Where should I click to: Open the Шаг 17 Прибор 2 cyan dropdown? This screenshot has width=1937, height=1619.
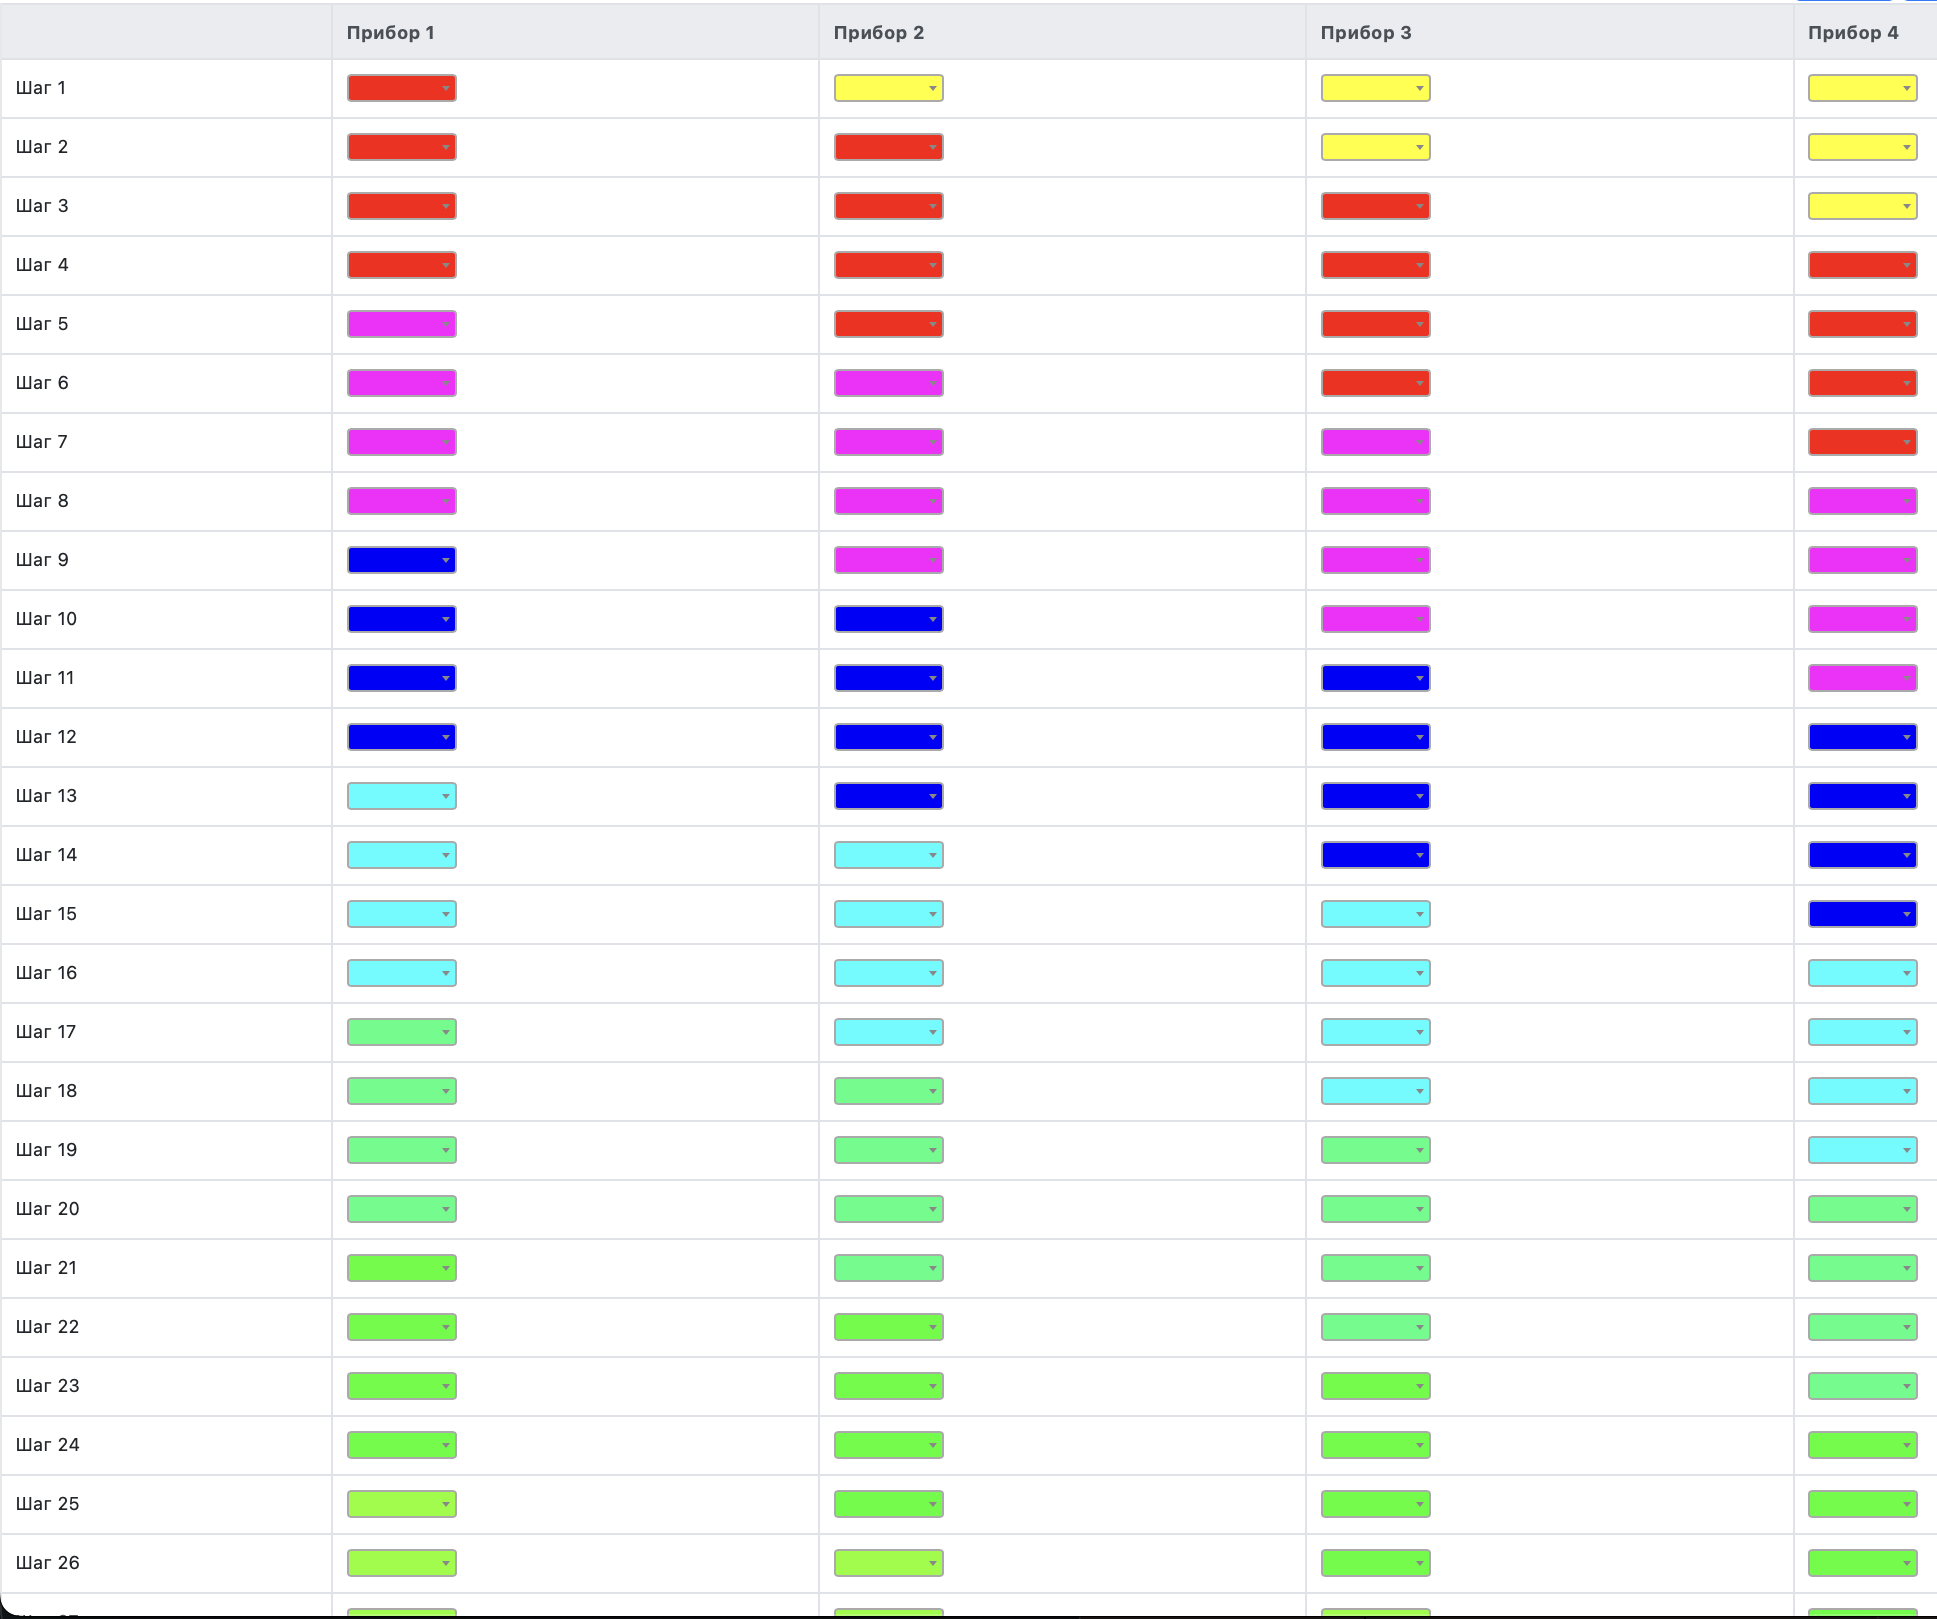pyautogui.click(x=889, y=1032)
